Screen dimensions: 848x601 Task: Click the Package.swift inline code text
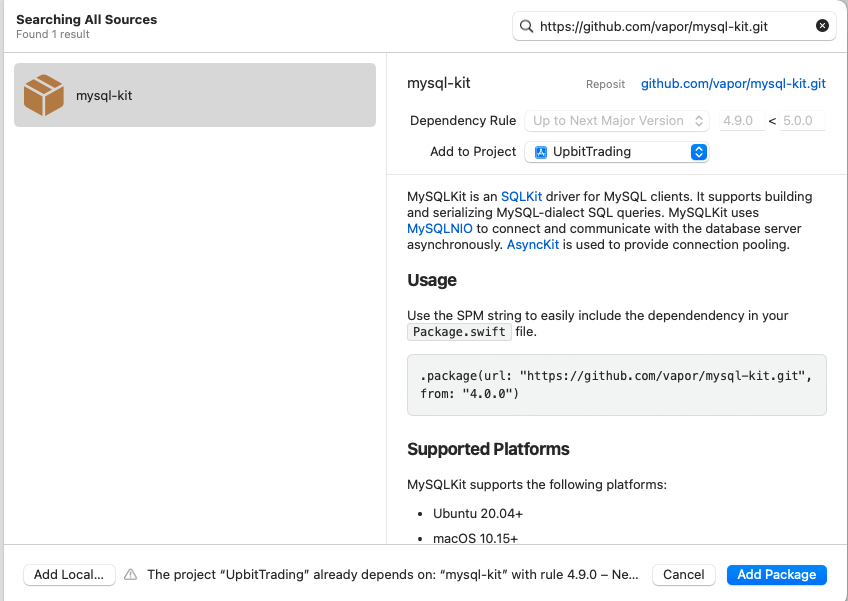[459, 332]
